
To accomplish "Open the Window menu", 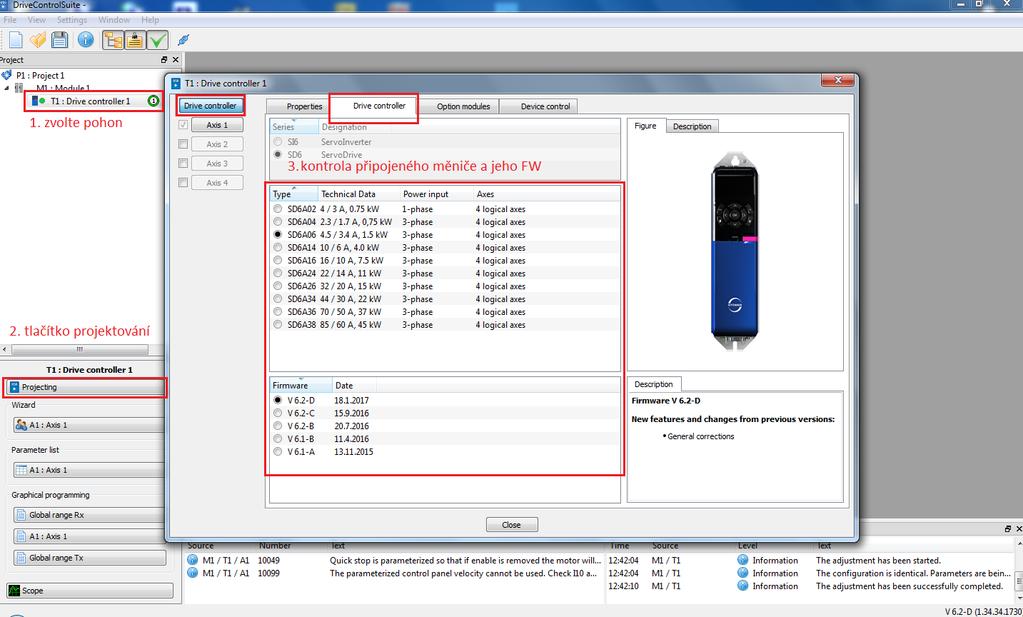I will coord(114,20).
